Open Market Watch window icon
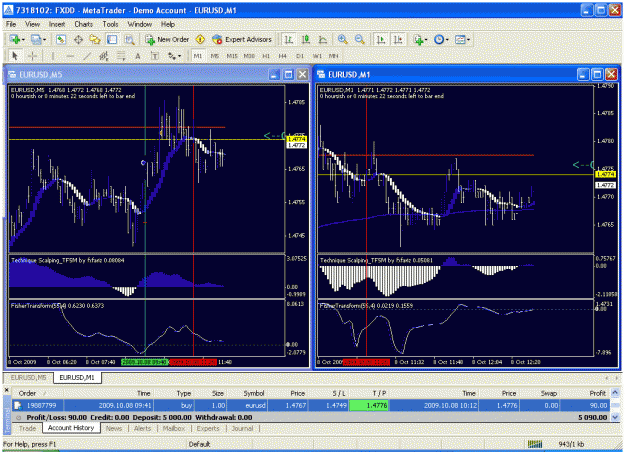Viewport: 625px width, 452px height. point(61,39)
